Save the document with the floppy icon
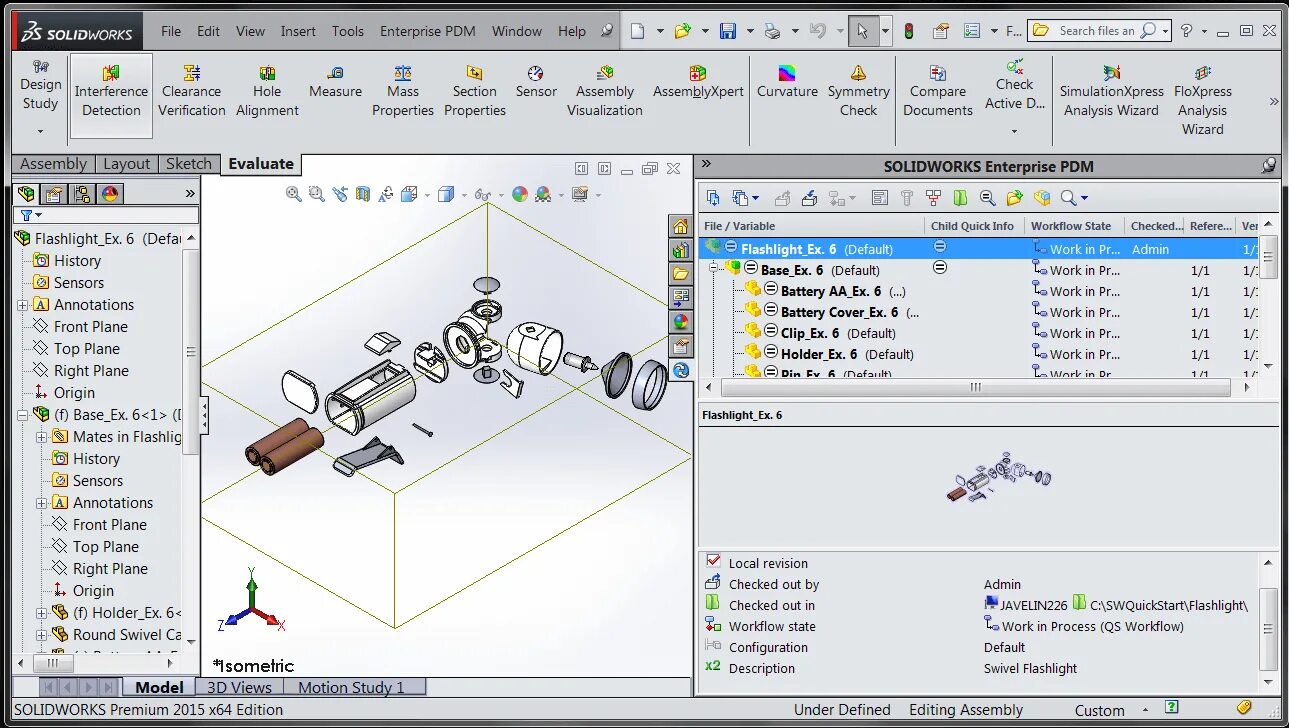 click(x=728, y=31)
